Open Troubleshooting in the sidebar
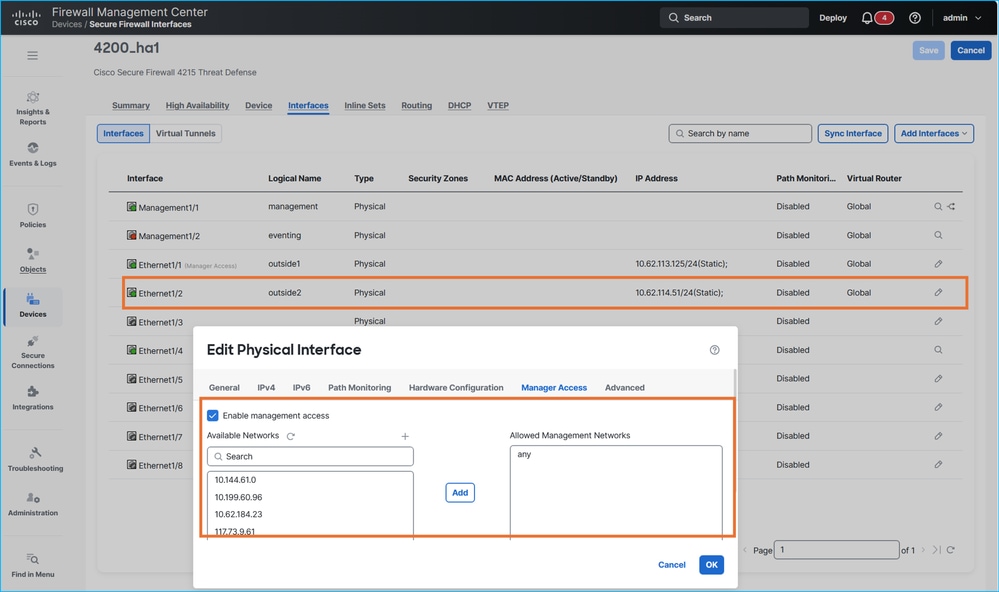The image size is (999, 592). (35, 459)
